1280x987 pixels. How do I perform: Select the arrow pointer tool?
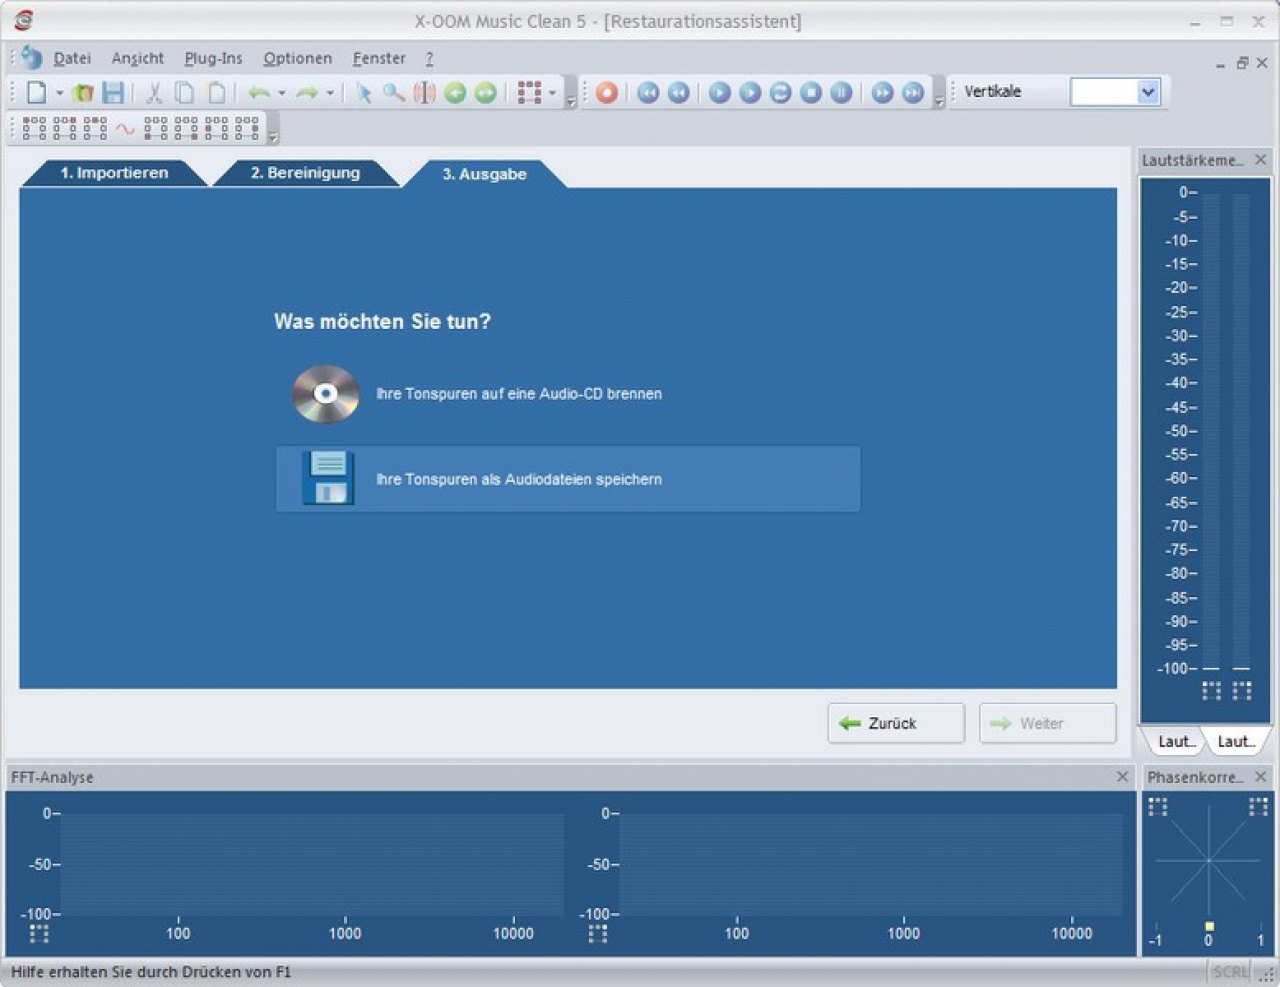tap(364, 93)
